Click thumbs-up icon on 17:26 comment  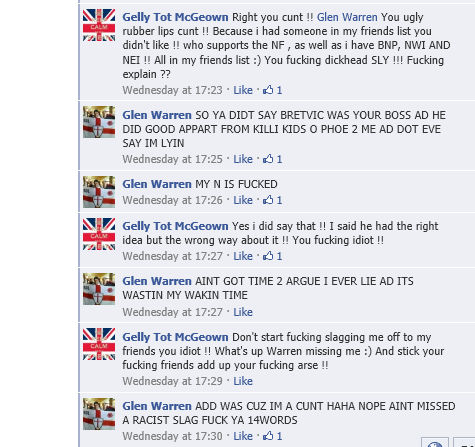[268, 200]
